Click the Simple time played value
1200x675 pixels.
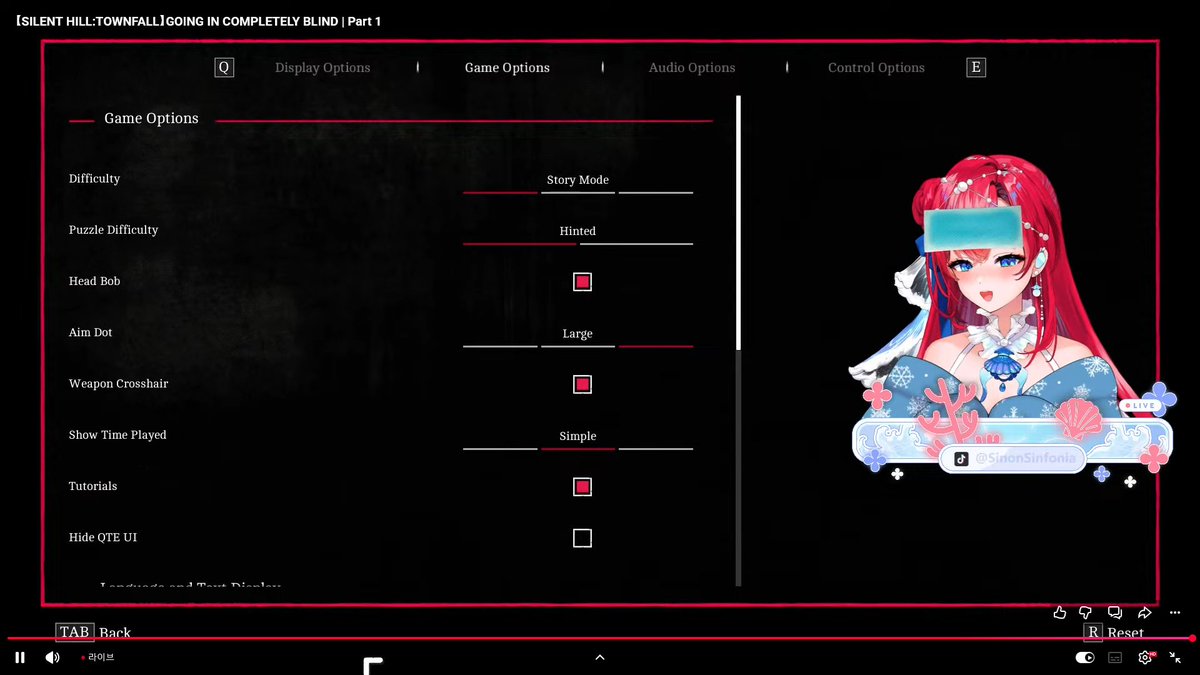[578, 436]
